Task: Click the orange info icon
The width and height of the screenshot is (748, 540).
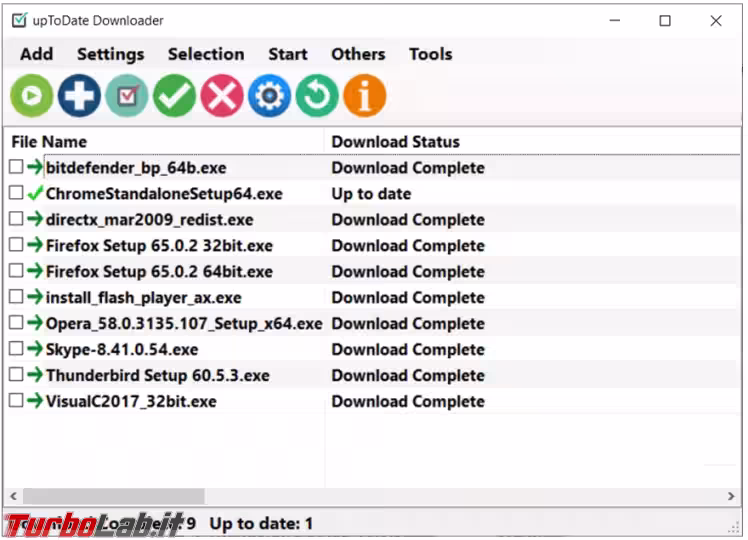Action: click(364, 96)
